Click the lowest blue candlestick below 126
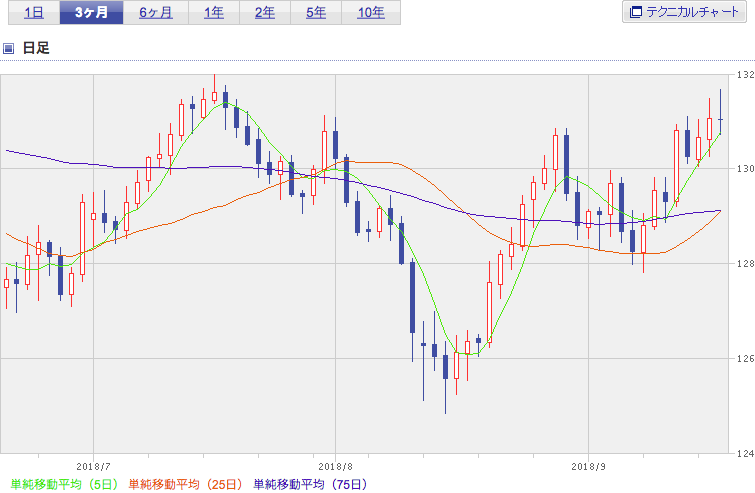Viewport: 755px width, 493px height. 445,367
